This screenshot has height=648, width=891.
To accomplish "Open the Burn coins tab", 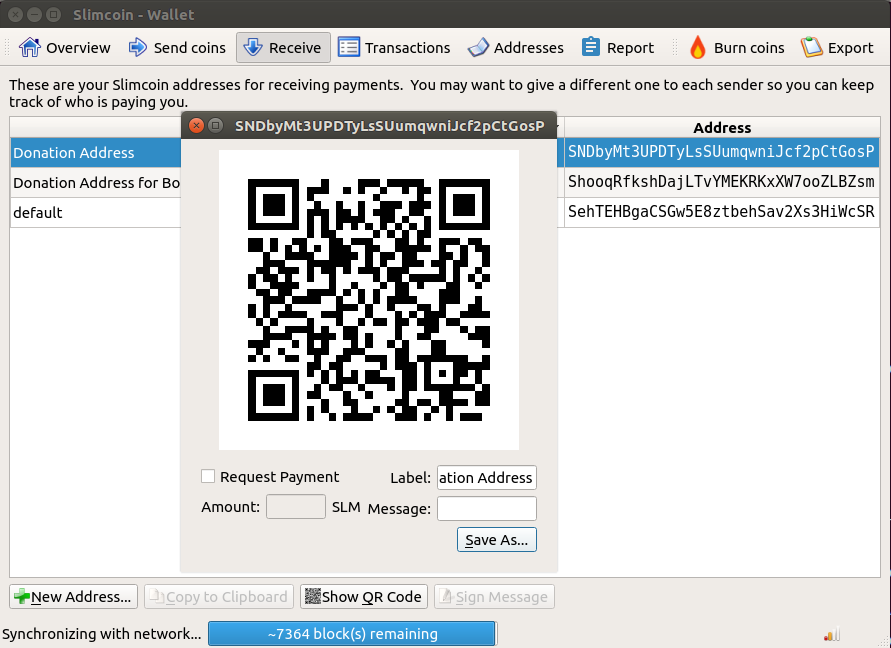I will point(737,48).
